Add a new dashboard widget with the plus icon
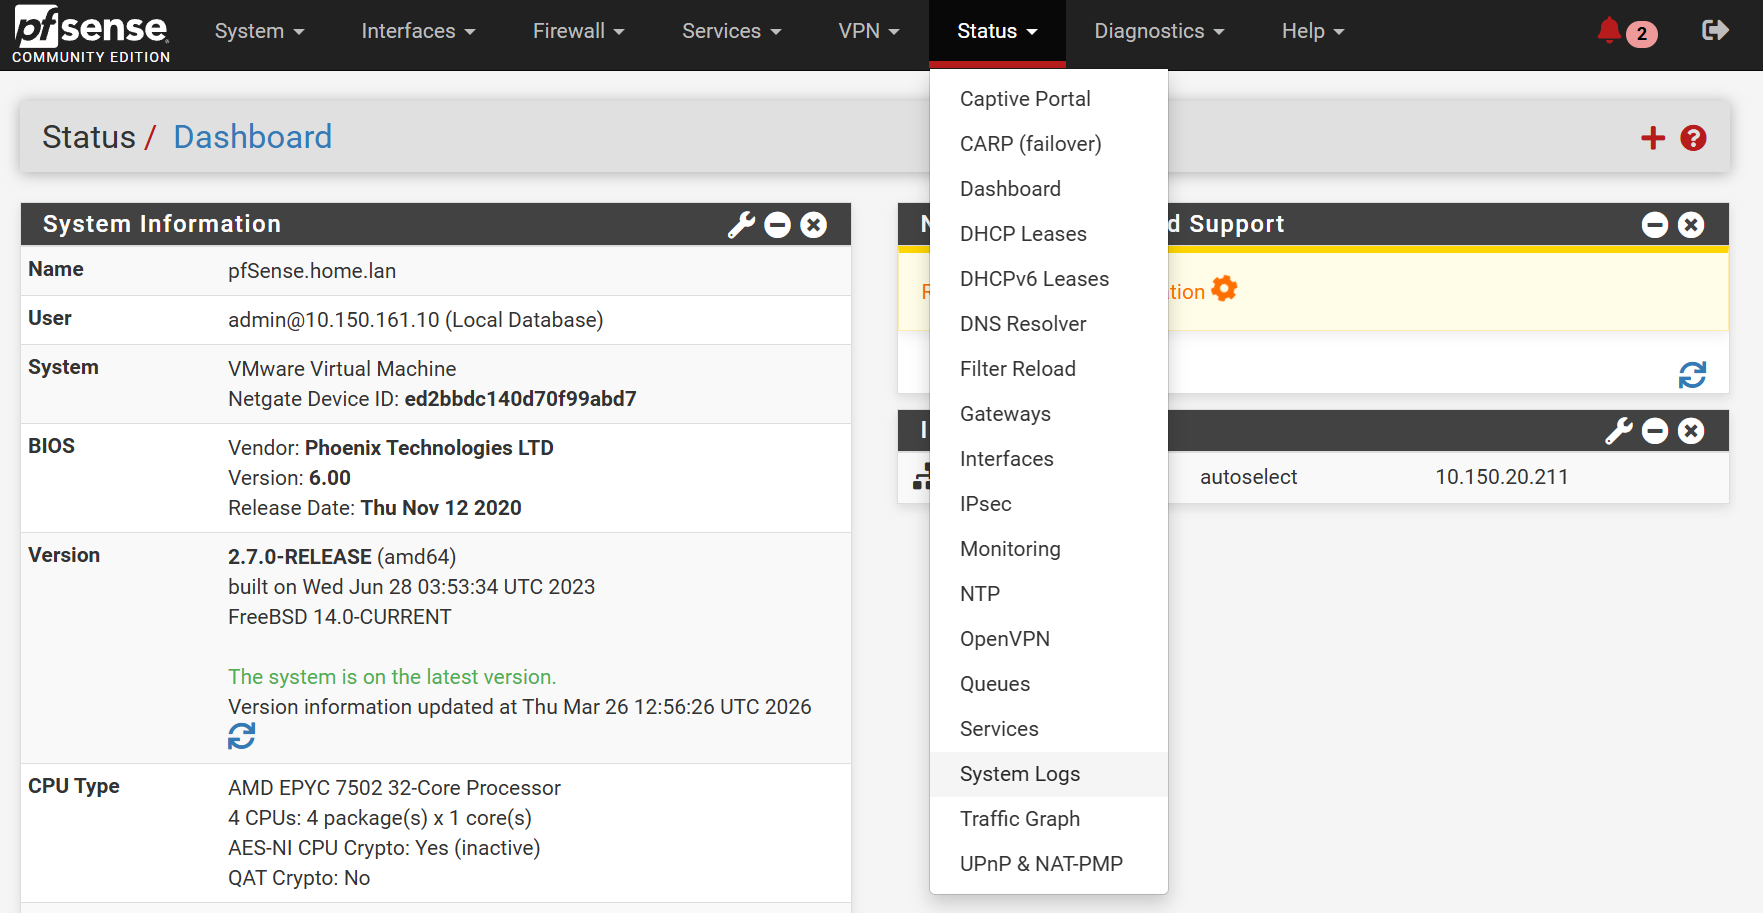Viewport: 1763px width, 913px height. [x=1652, y=138]
